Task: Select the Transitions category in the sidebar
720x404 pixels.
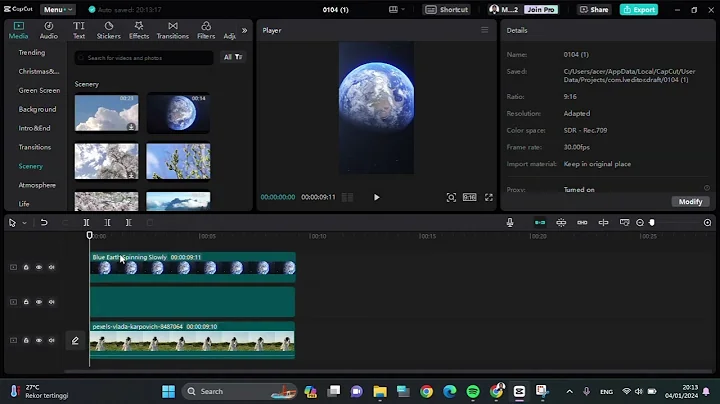Action: coord(34,147)
